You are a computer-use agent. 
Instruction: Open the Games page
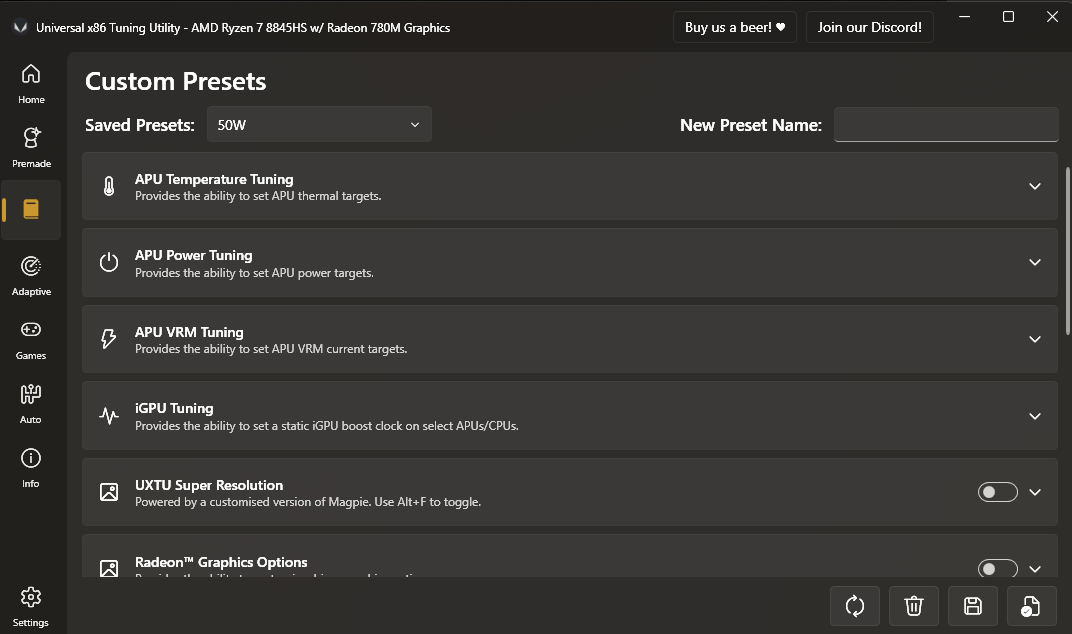[x=31, y=340]
